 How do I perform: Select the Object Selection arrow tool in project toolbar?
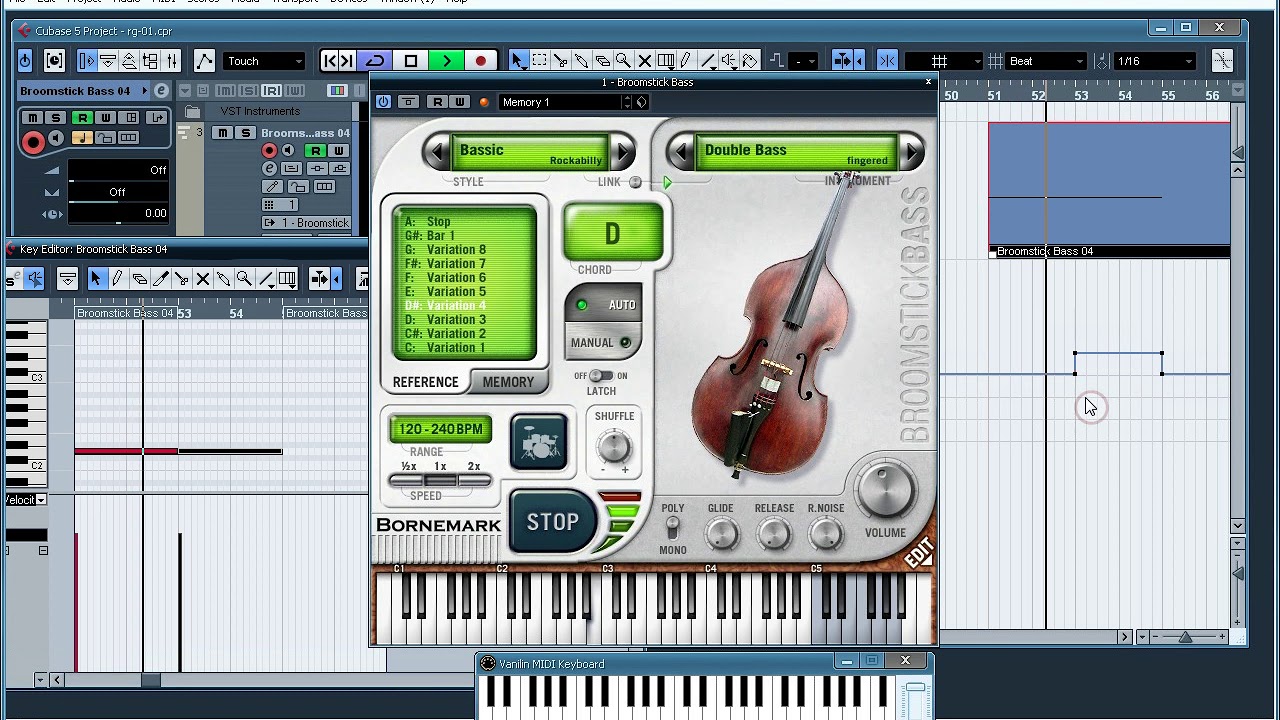click(x=517, y=61)
